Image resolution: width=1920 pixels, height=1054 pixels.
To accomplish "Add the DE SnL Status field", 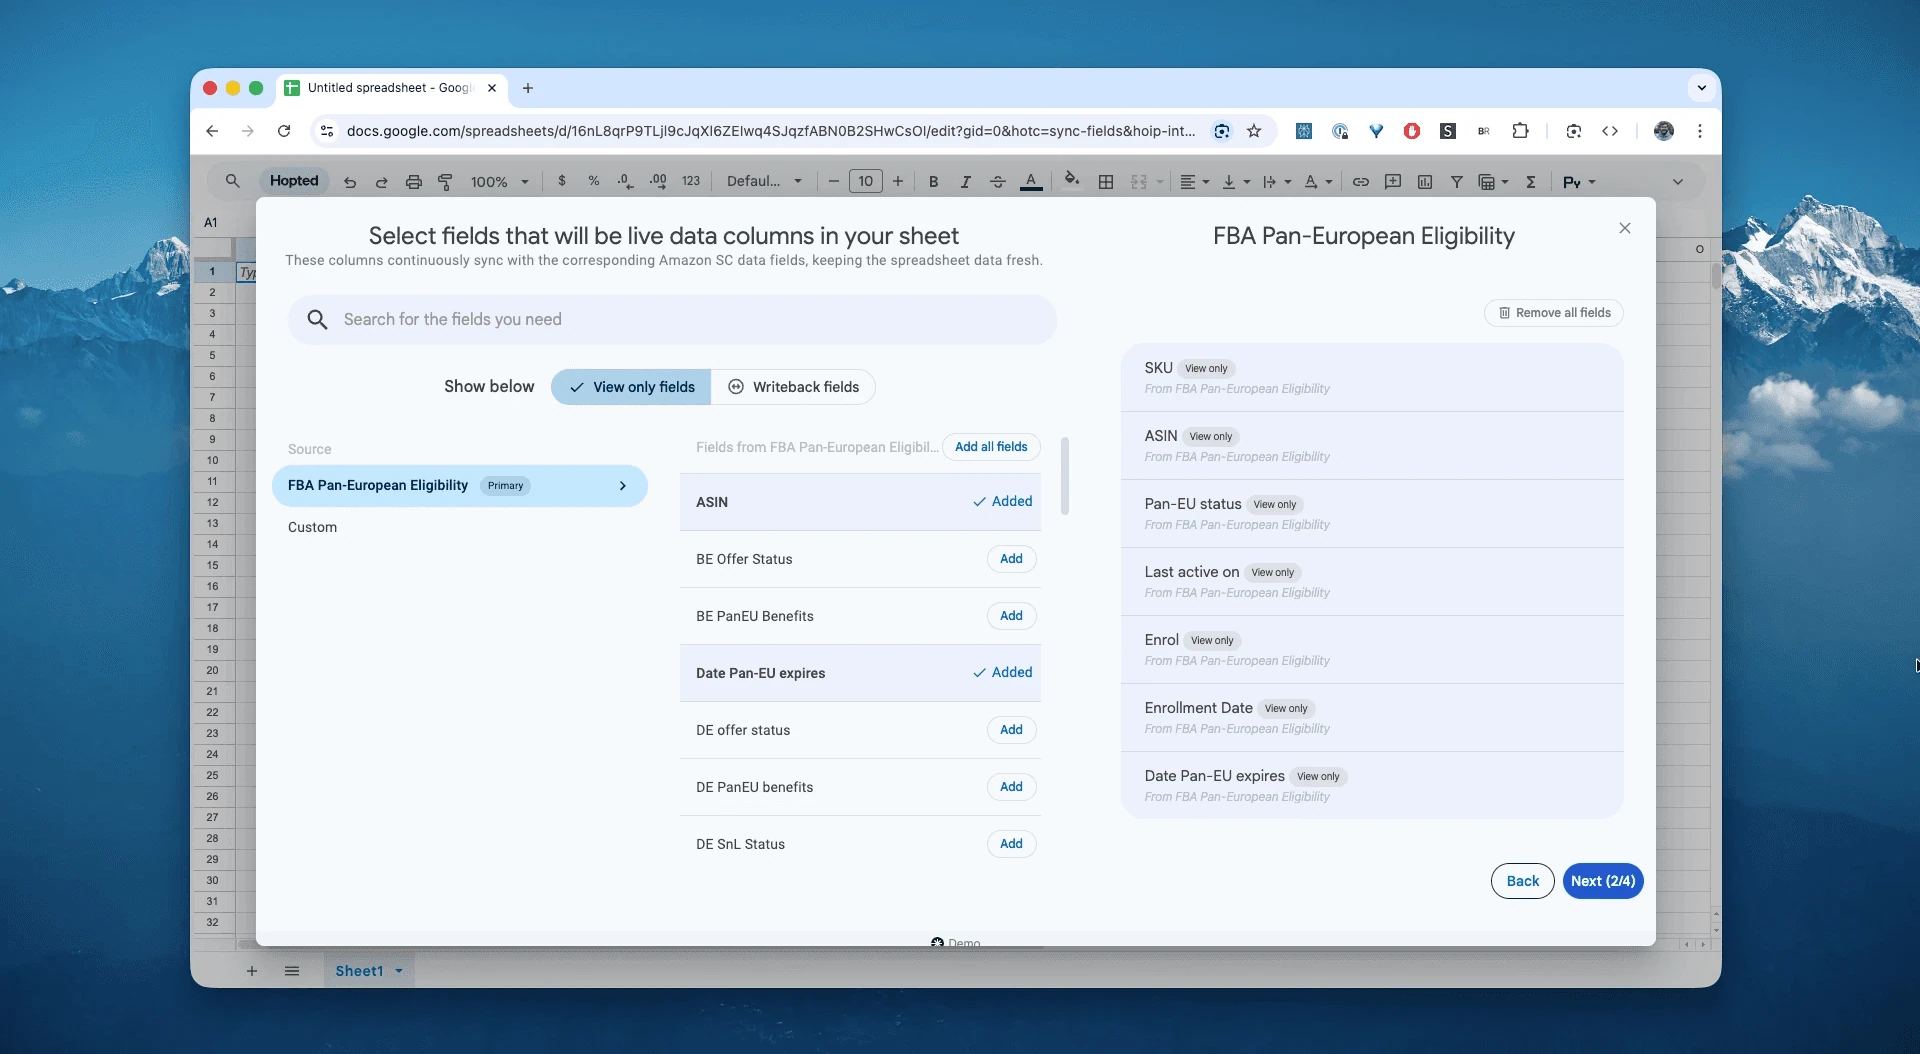I will (x=1011, y=844).
